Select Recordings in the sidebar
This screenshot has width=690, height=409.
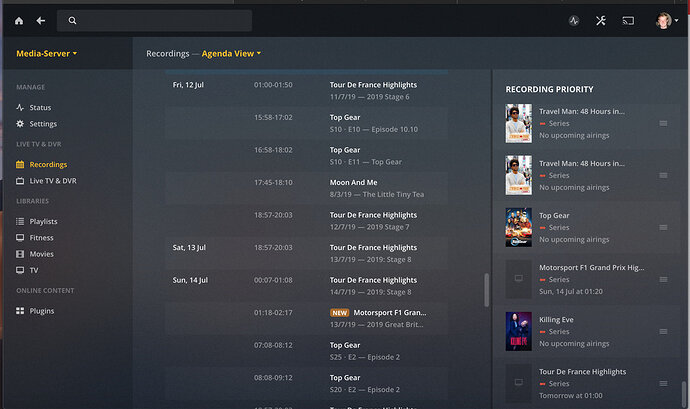[48, 164]
